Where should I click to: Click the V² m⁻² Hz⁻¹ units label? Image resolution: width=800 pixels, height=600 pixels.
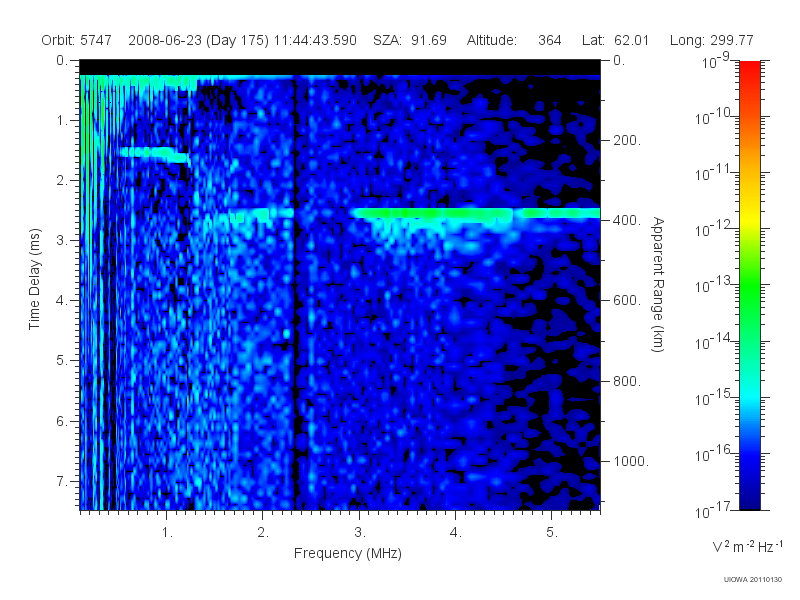point(747,546)
